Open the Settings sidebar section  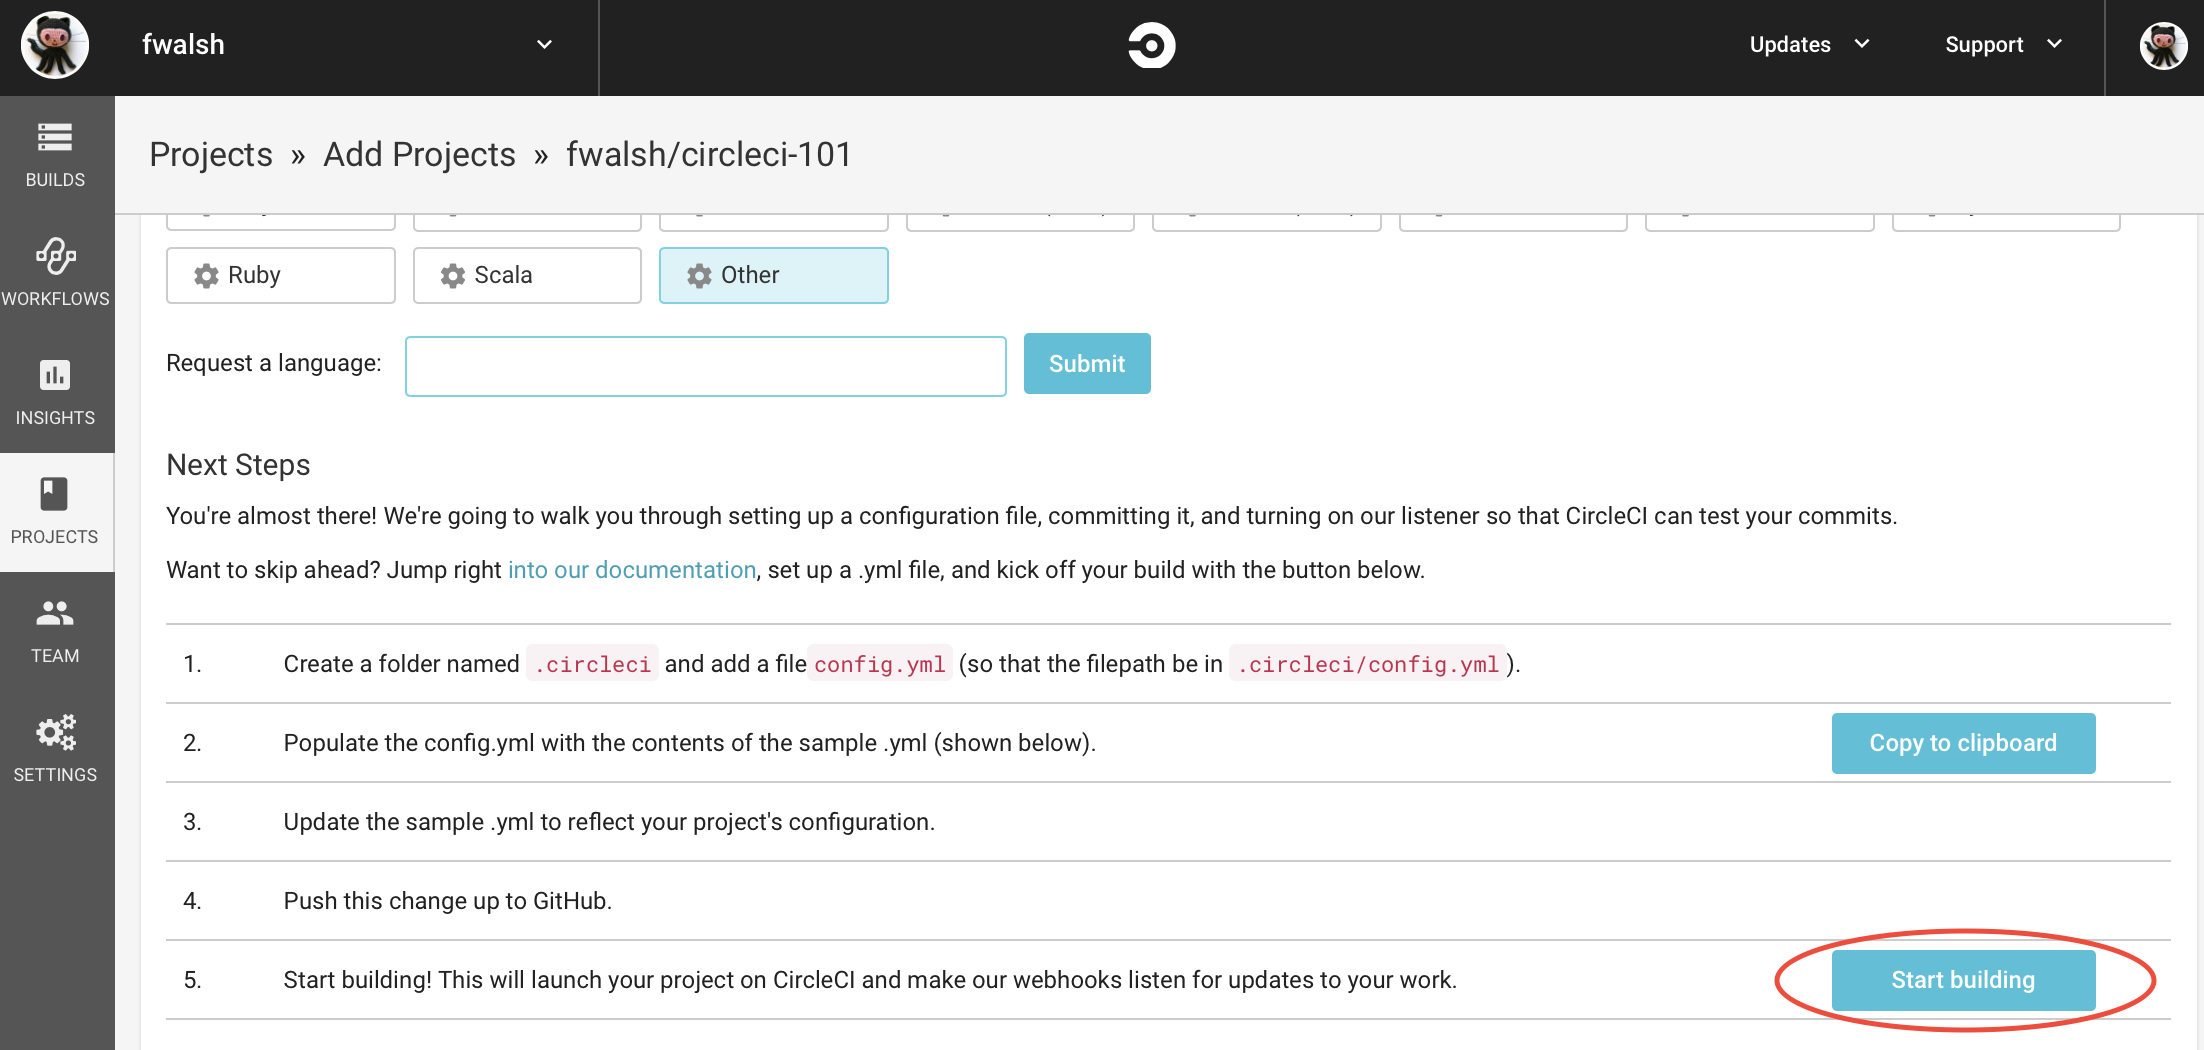[56, 750]
